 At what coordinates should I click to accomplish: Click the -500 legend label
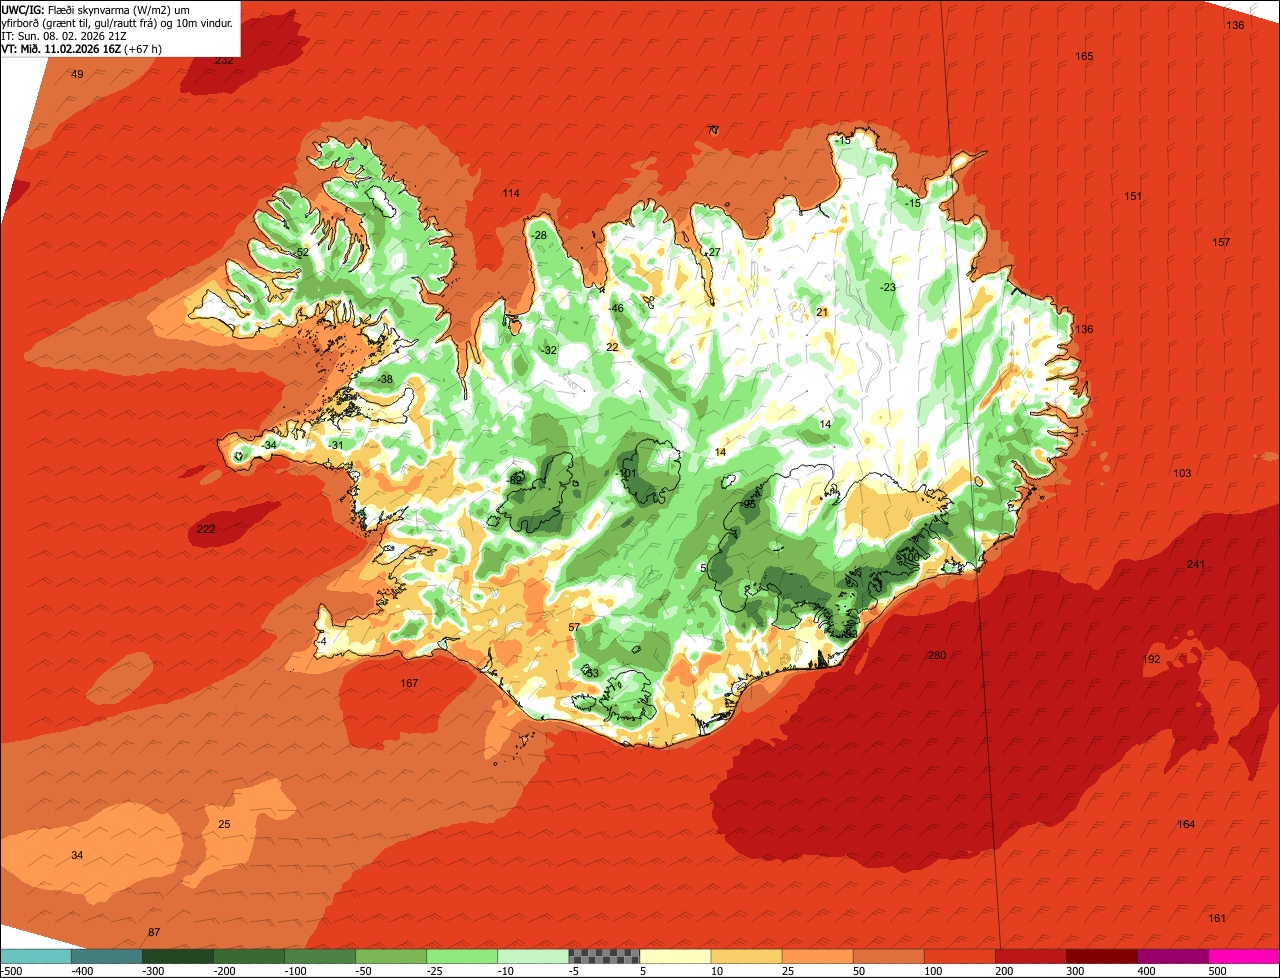click(13, 970)
